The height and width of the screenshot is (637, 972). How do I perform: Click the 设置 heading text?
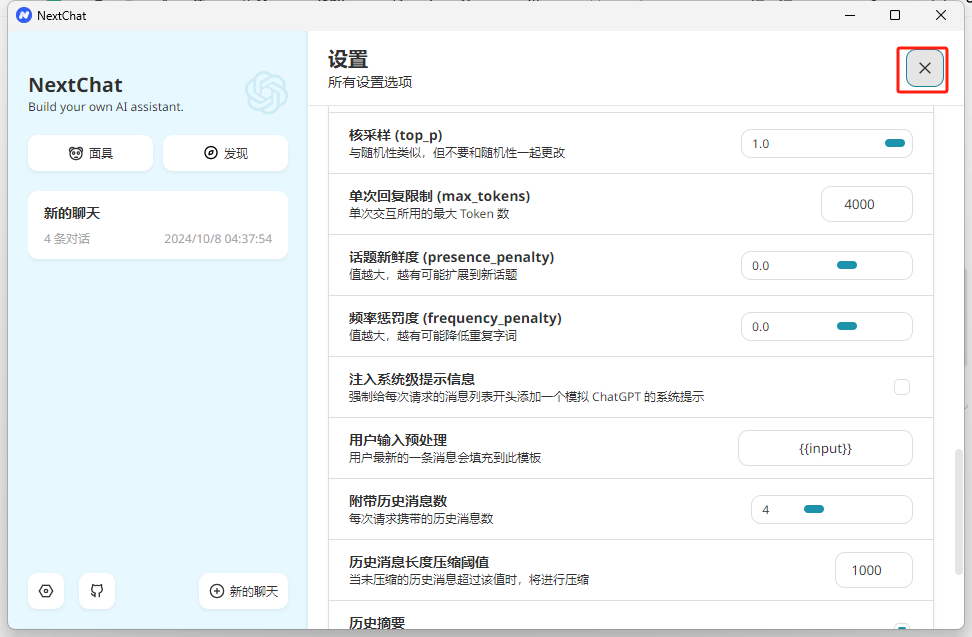(348, 59)
